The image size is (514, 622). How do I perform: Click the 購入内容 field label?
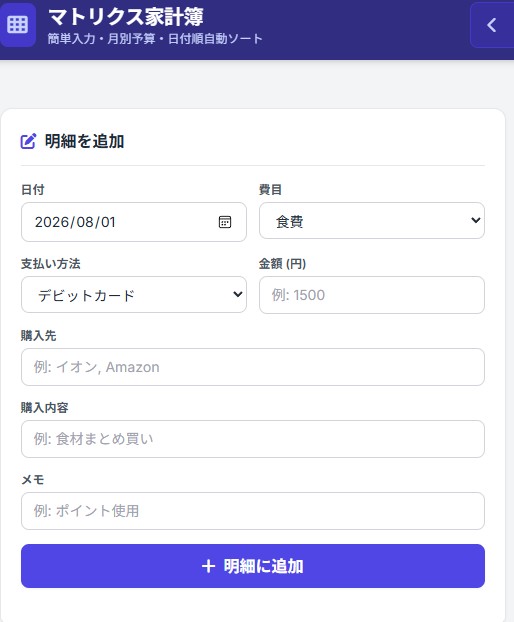44,407
